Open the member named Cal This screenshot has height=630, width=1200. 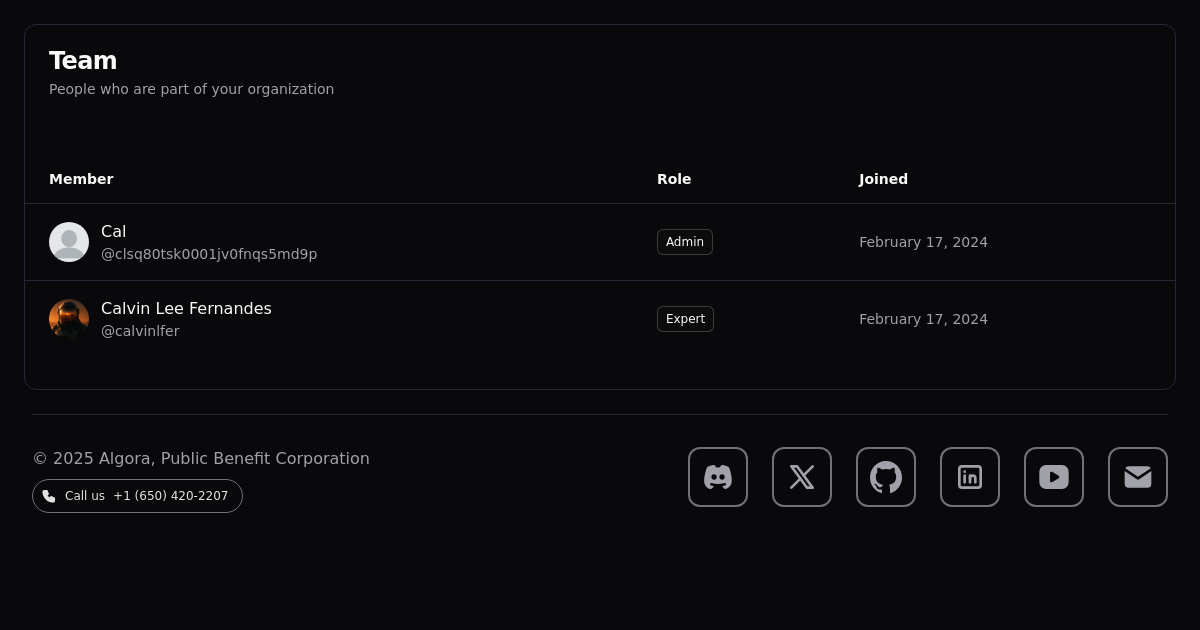[114, 231]
